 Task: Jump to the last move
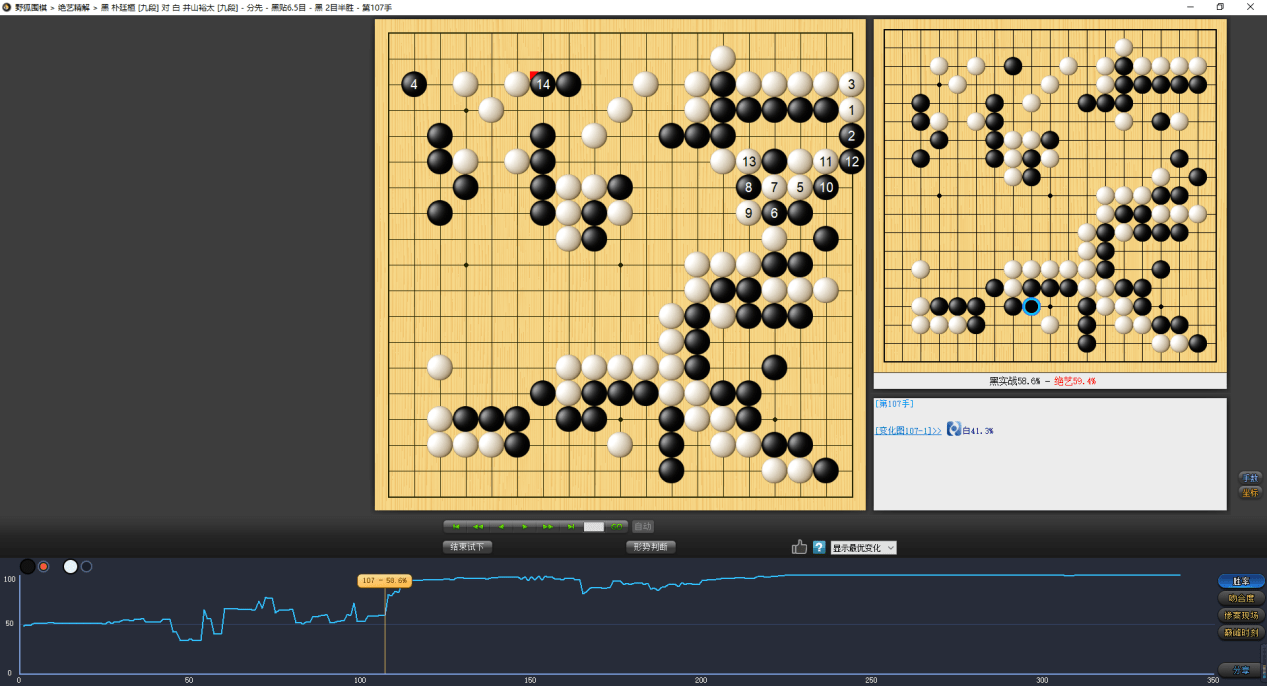[570, 526]
